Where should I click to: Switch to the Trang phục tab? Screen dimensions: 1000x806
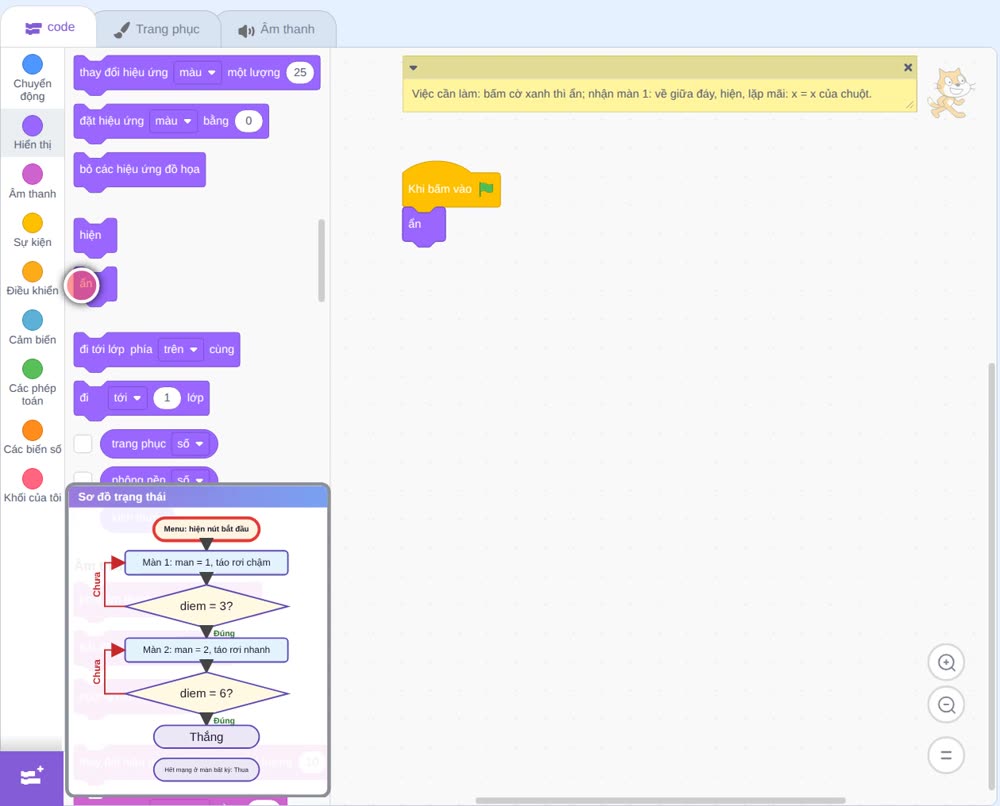point(157,29)
